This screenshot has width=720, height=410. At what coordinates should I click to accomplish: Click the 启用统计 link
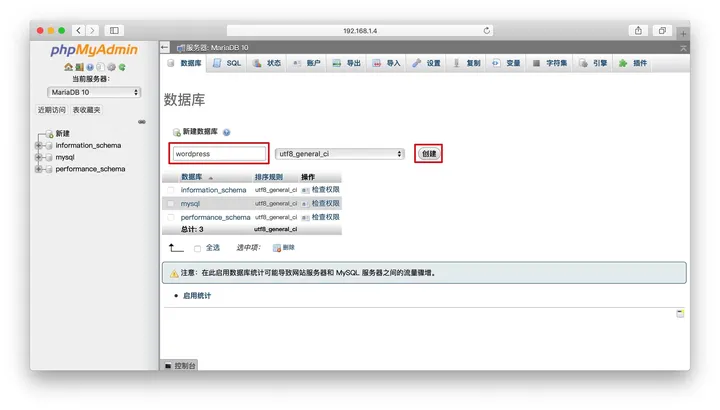[x=197, y=296]
